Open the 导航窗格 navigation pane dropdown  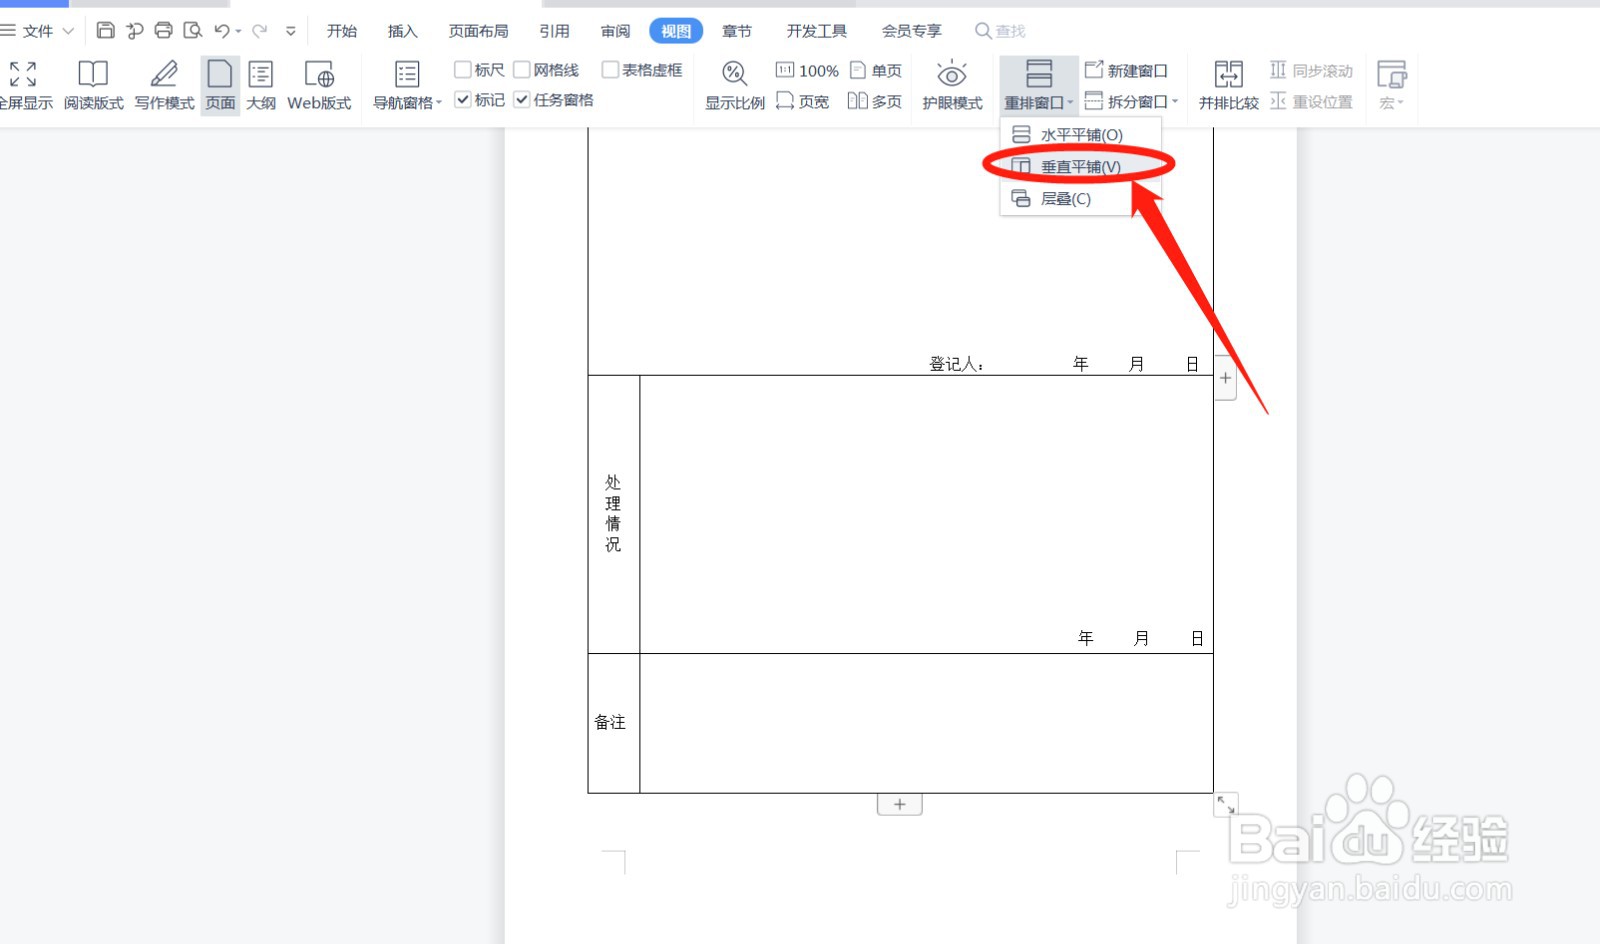[x=407, y=84]
